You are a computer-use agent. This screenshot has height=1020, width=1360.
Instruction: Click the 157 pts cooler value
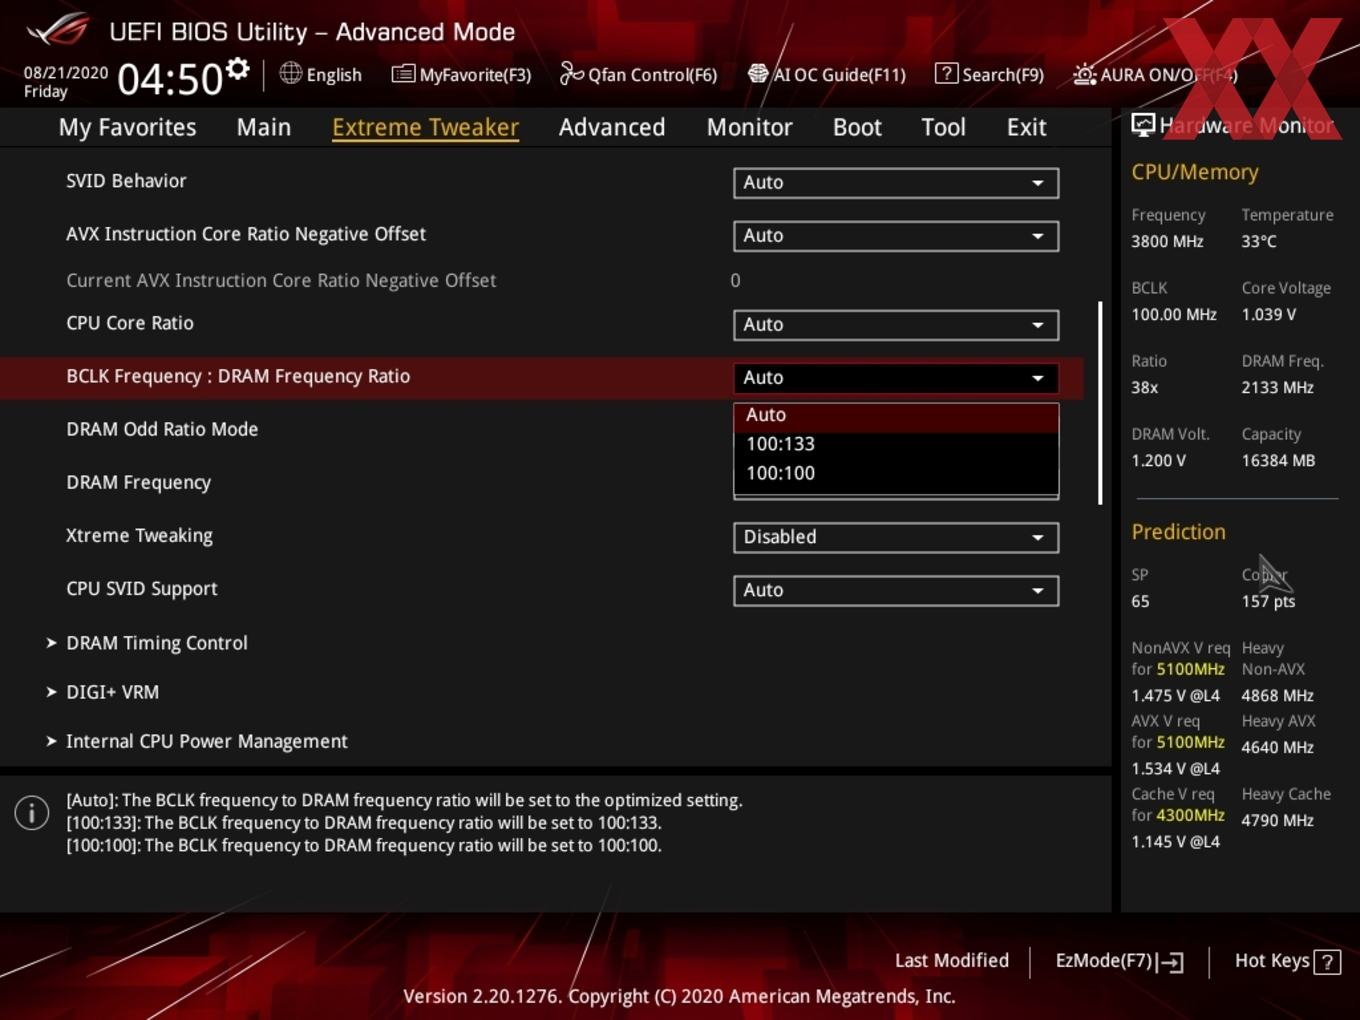pos(1268,601)
